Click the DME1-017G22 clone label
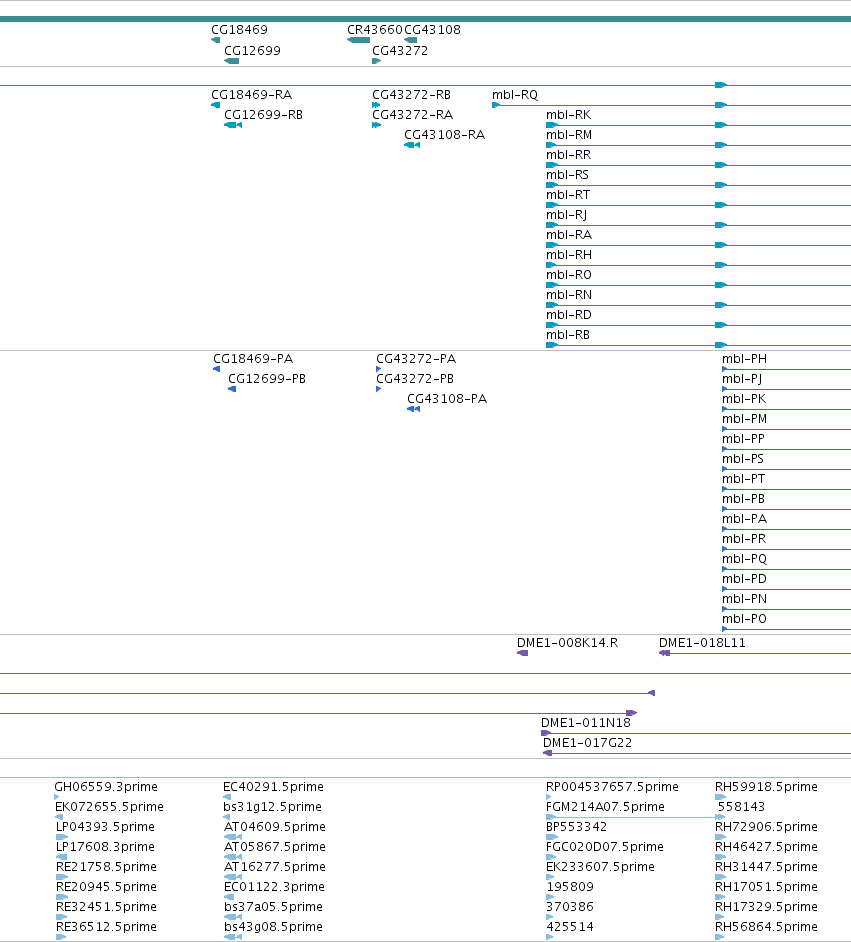The width and height of the screenshot is (851, 942). click(x=587, y=743)
